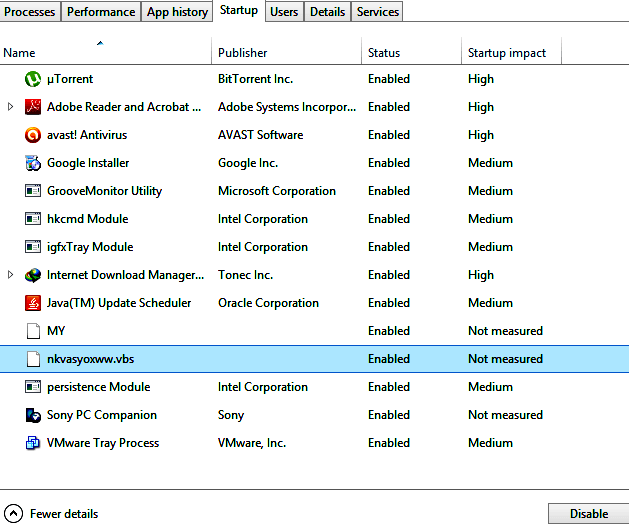Select Sony PC Companion name text
This screenshot has height=527, width=629.
click(x=101, y=415)
